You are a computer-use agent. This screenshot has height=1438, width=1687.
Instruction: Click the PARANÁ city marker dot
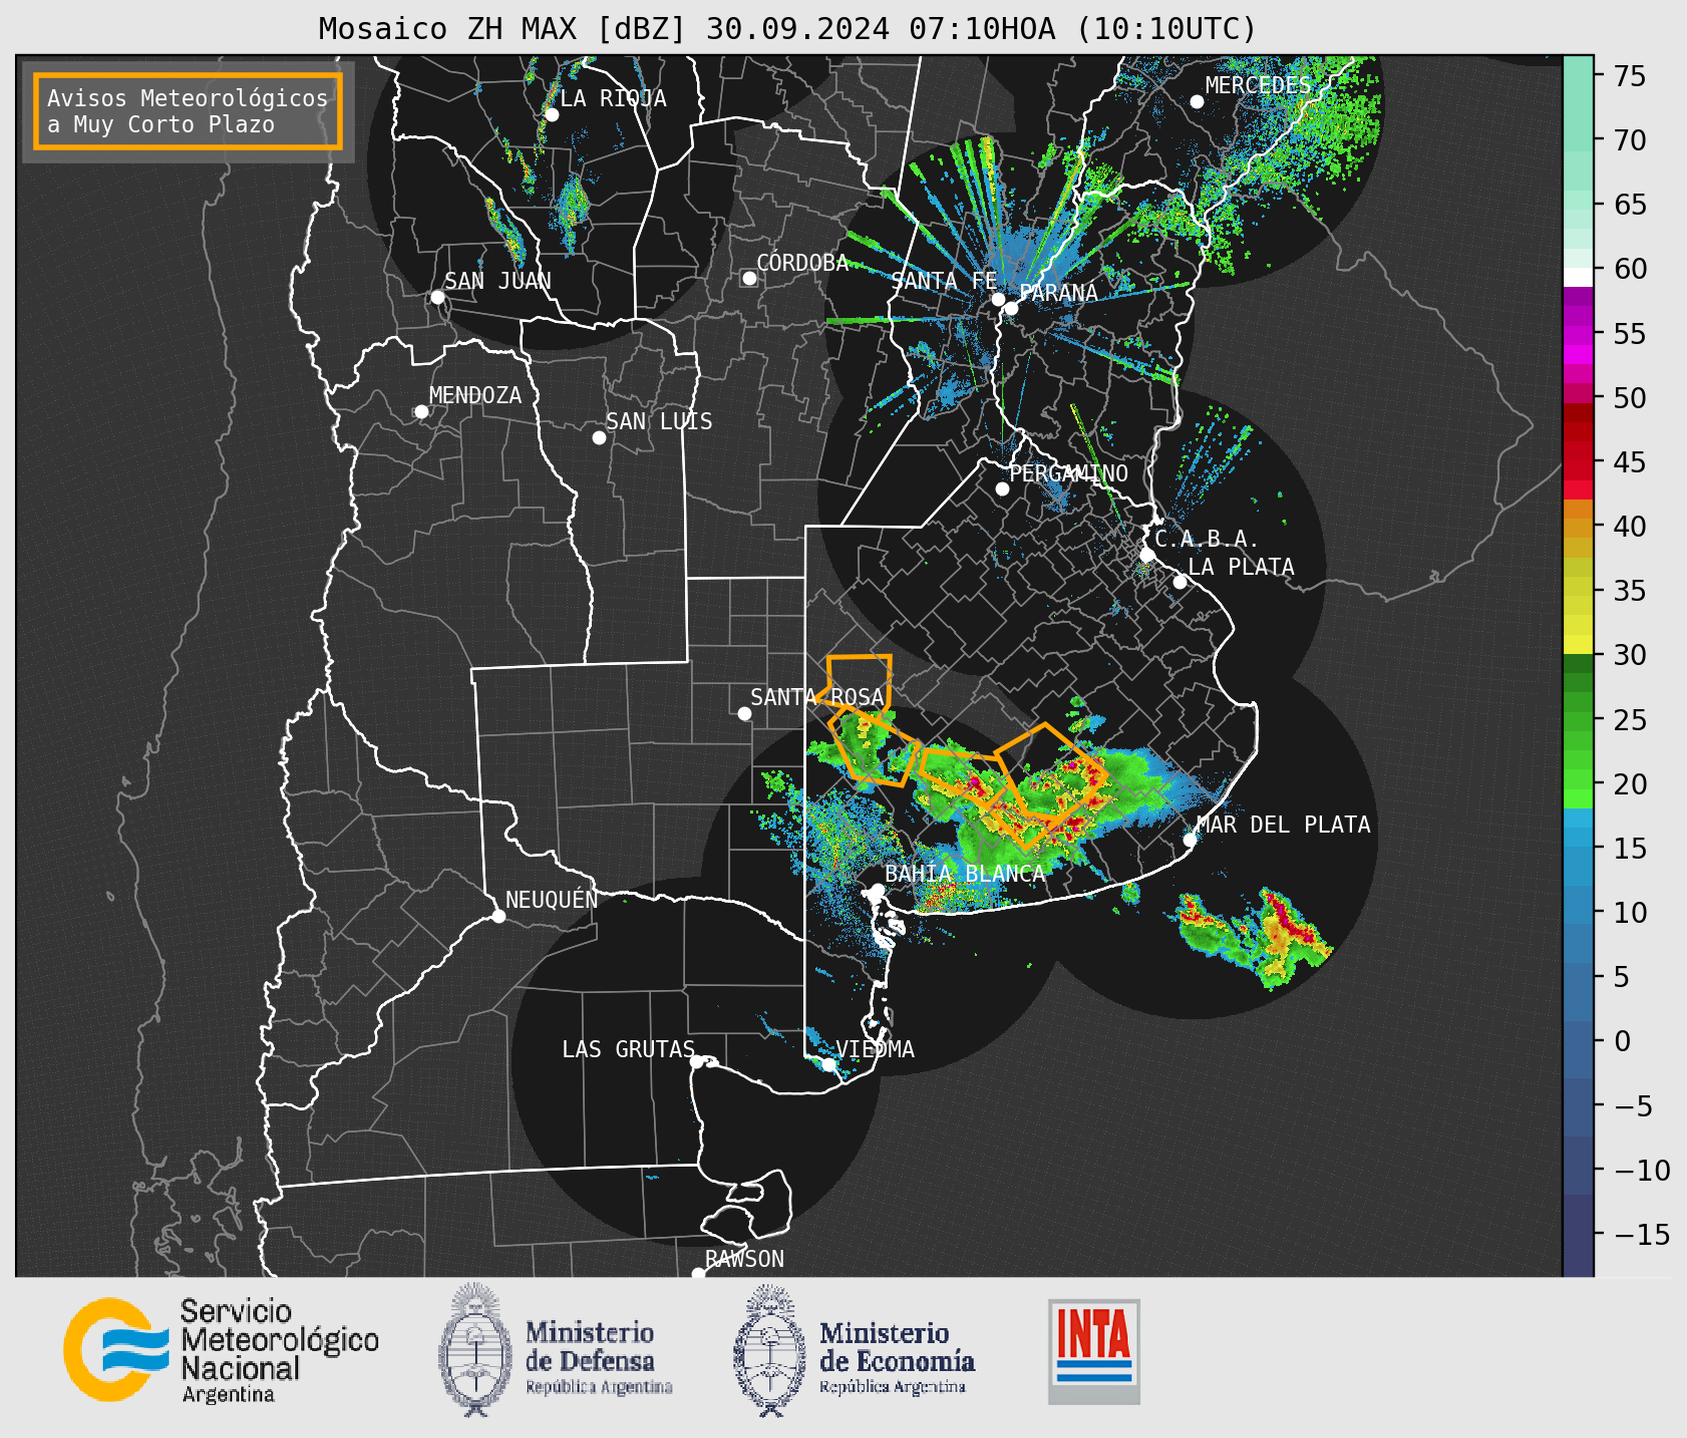[x=1011, y=308]
